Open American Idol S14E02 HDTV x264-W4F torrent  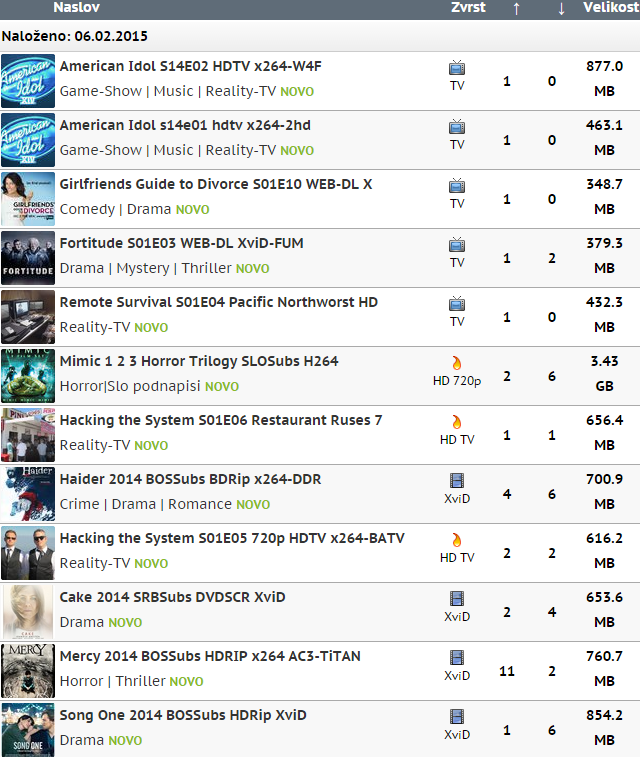click(191, 66)
